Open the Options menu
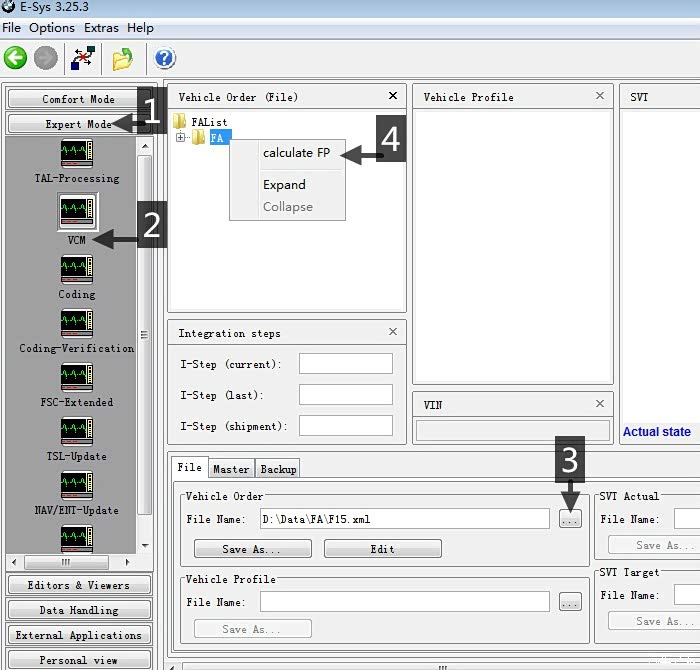This screenshot has width=700, height=670. coord(52,28)
